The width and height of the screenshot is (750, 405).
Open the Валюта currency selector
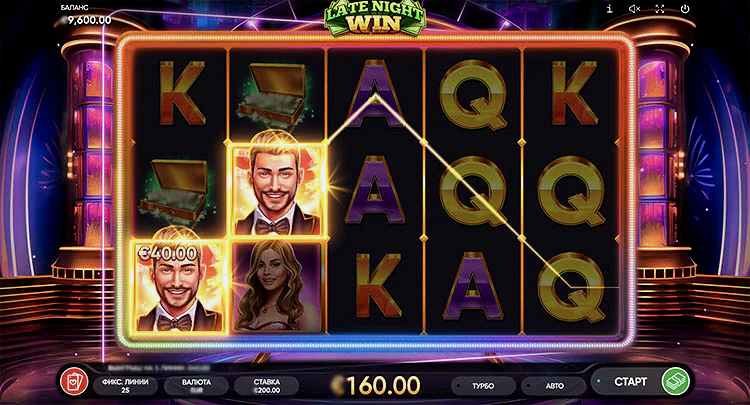click(x=196, y=386)
